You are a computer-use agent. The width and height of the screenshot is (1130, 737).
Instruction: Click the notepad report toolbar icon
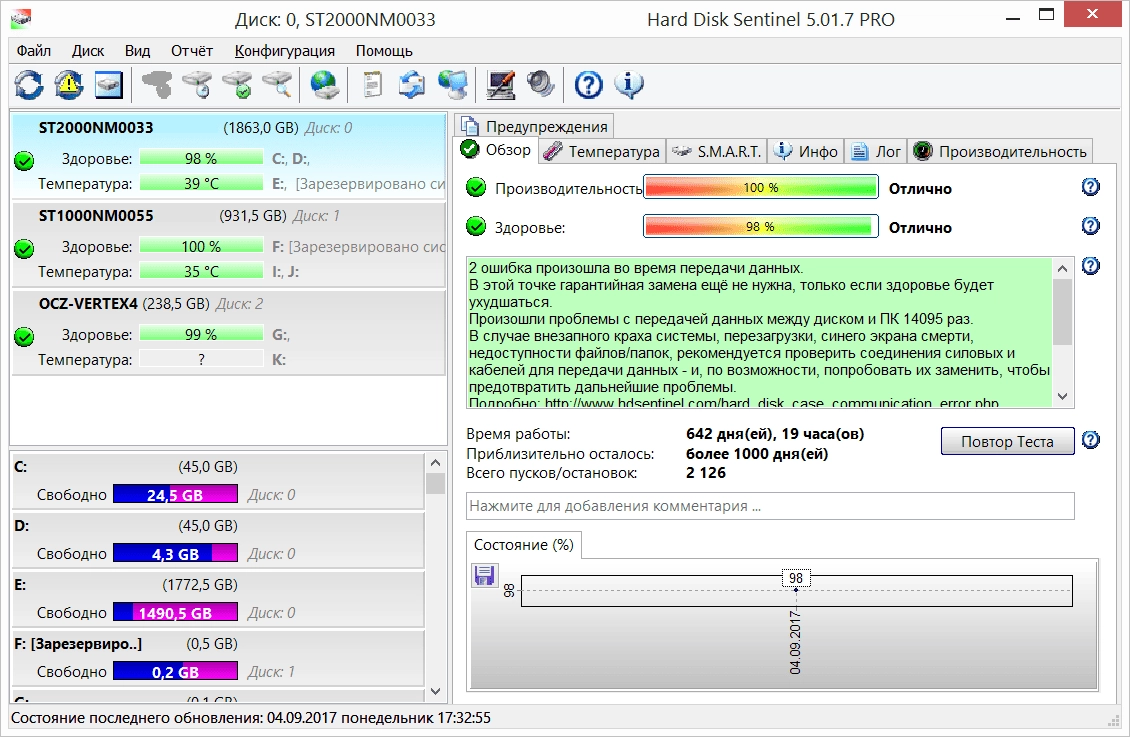point(372,85)
